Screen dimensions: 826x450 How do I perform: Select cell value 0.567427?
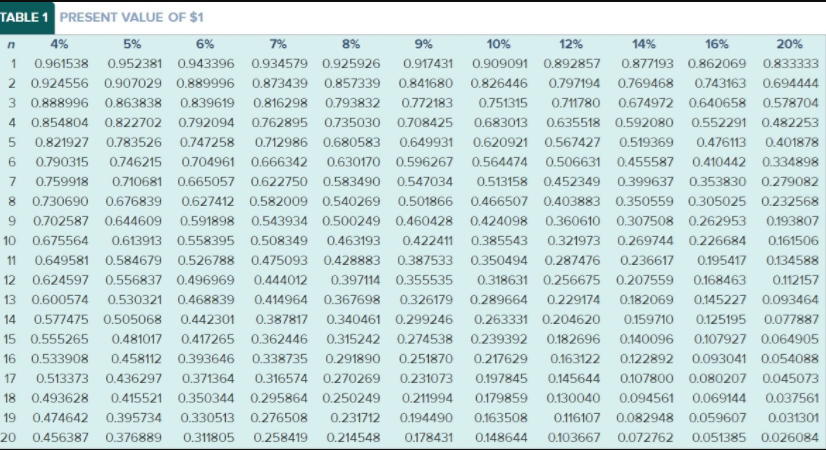pos(572,142)
